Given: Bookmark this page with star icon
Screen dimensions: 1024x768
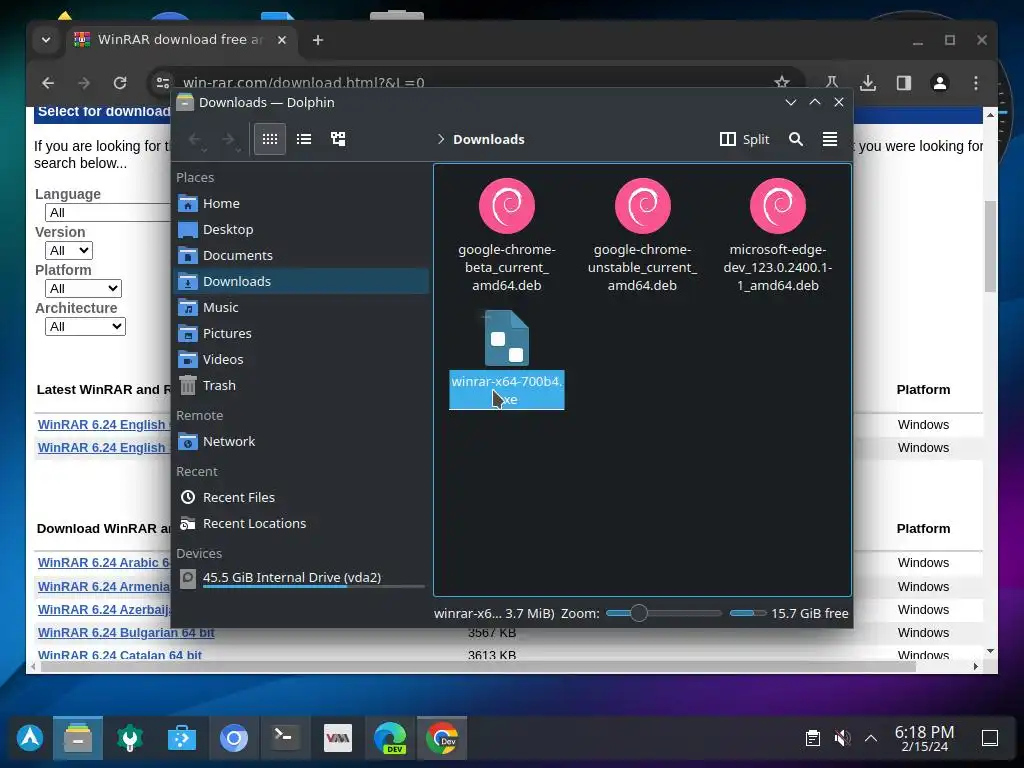Looking at the screenshot, I should pyautogui.click(x=782, y=82).
